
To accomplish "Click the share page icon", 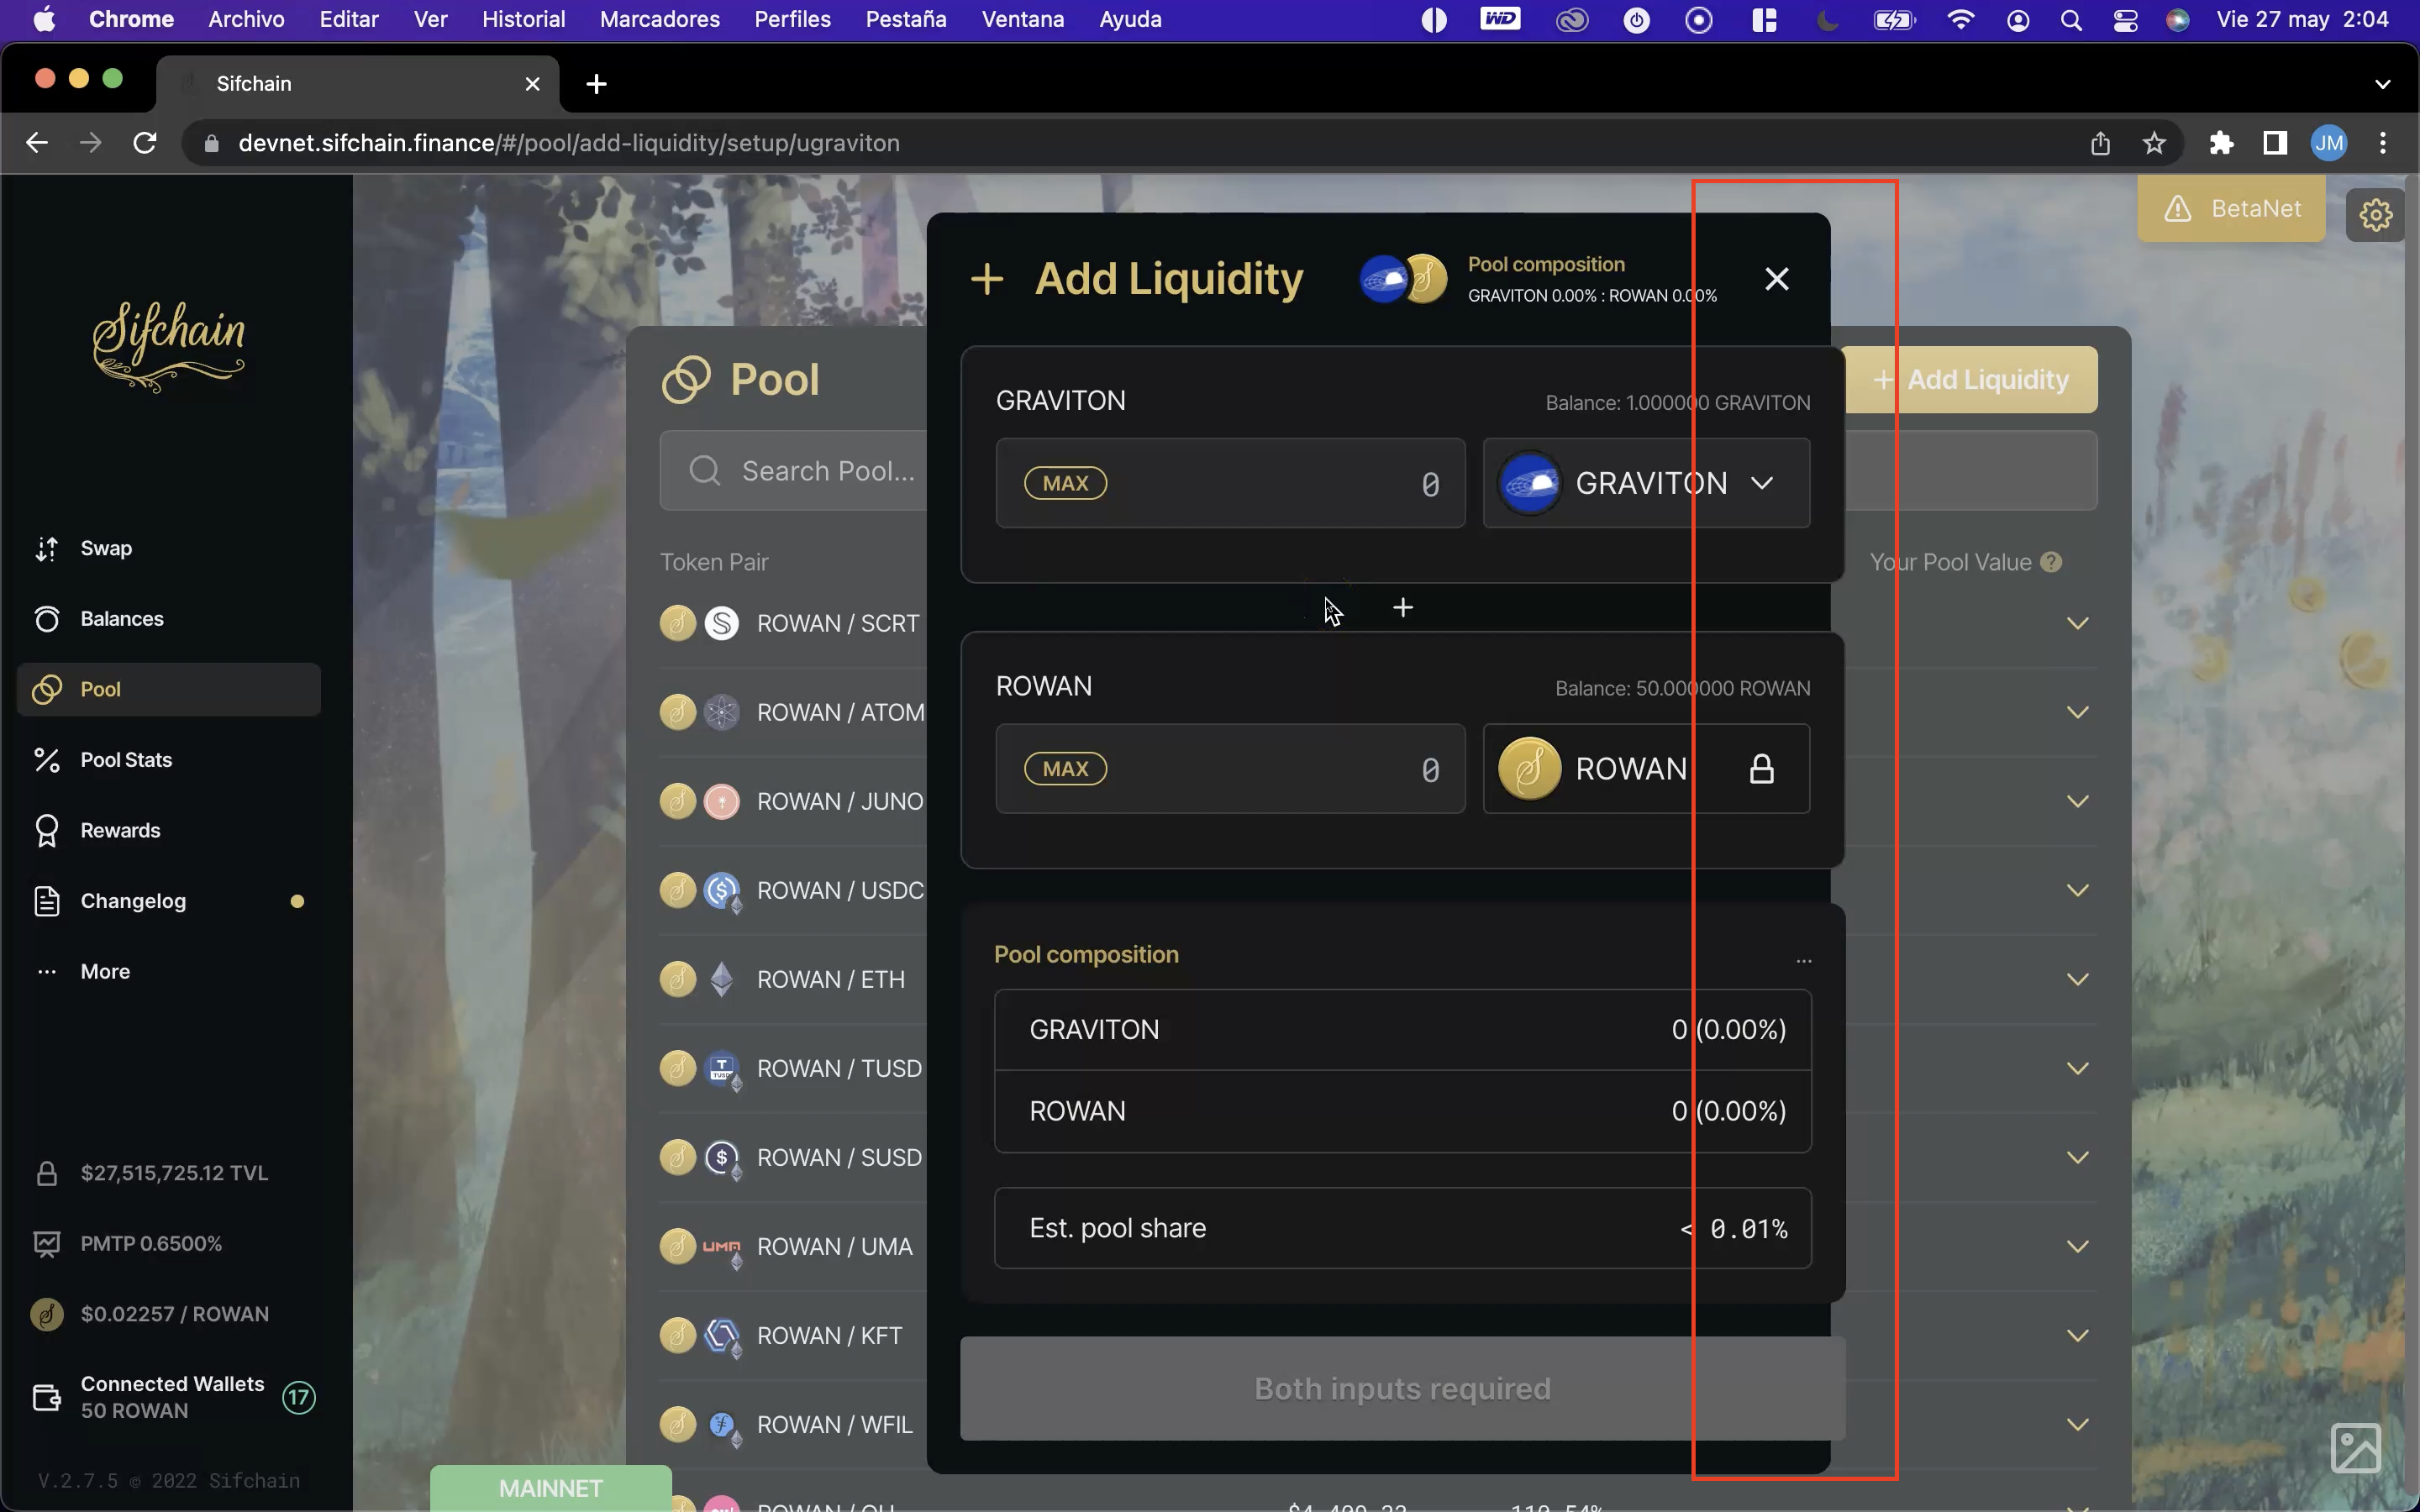I will click(x=2100, y=143).
